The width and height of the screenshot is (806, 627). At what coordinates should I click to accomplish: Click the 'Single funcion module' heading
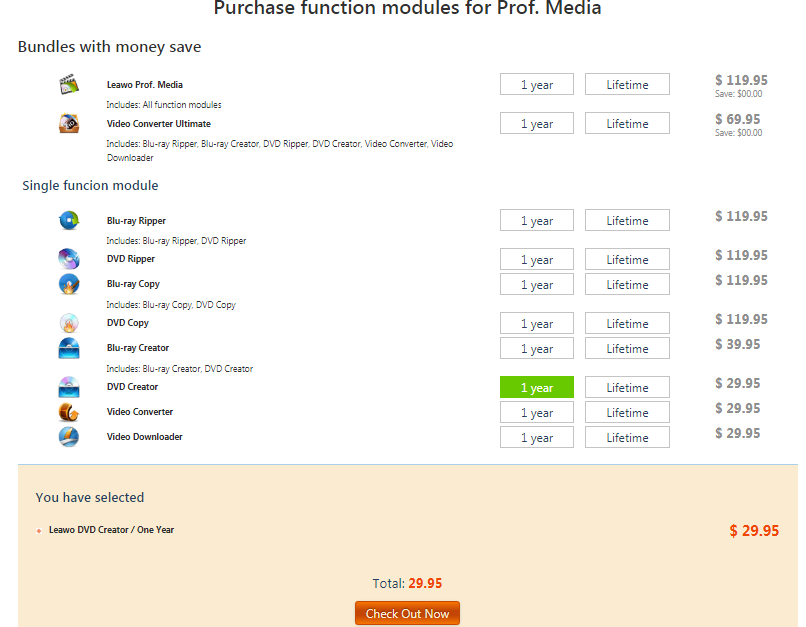pos(90,186)
